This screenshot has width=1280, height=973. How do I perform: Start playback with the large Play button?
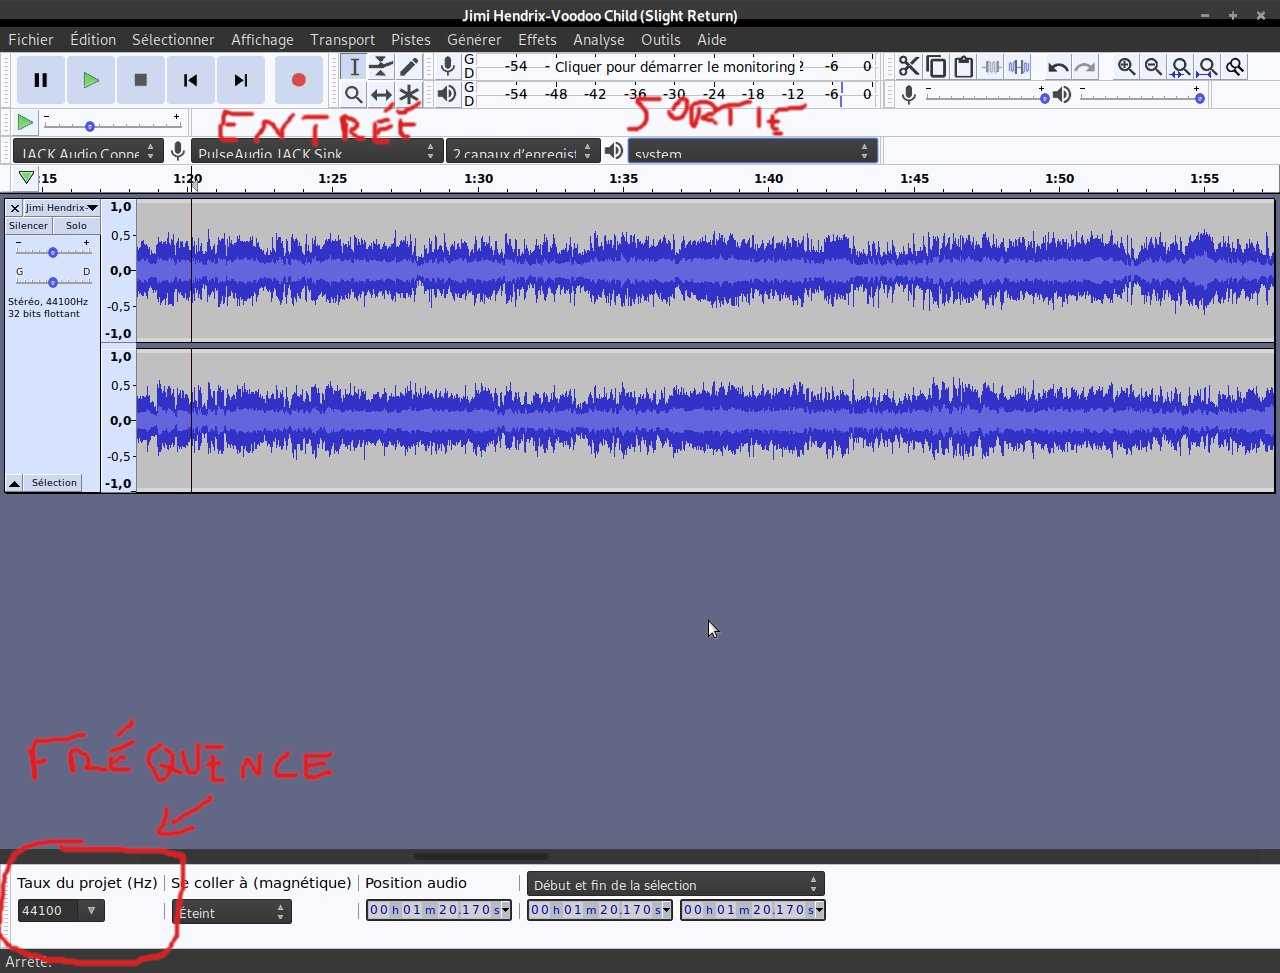pyautogui.click(x=91, y=80)
